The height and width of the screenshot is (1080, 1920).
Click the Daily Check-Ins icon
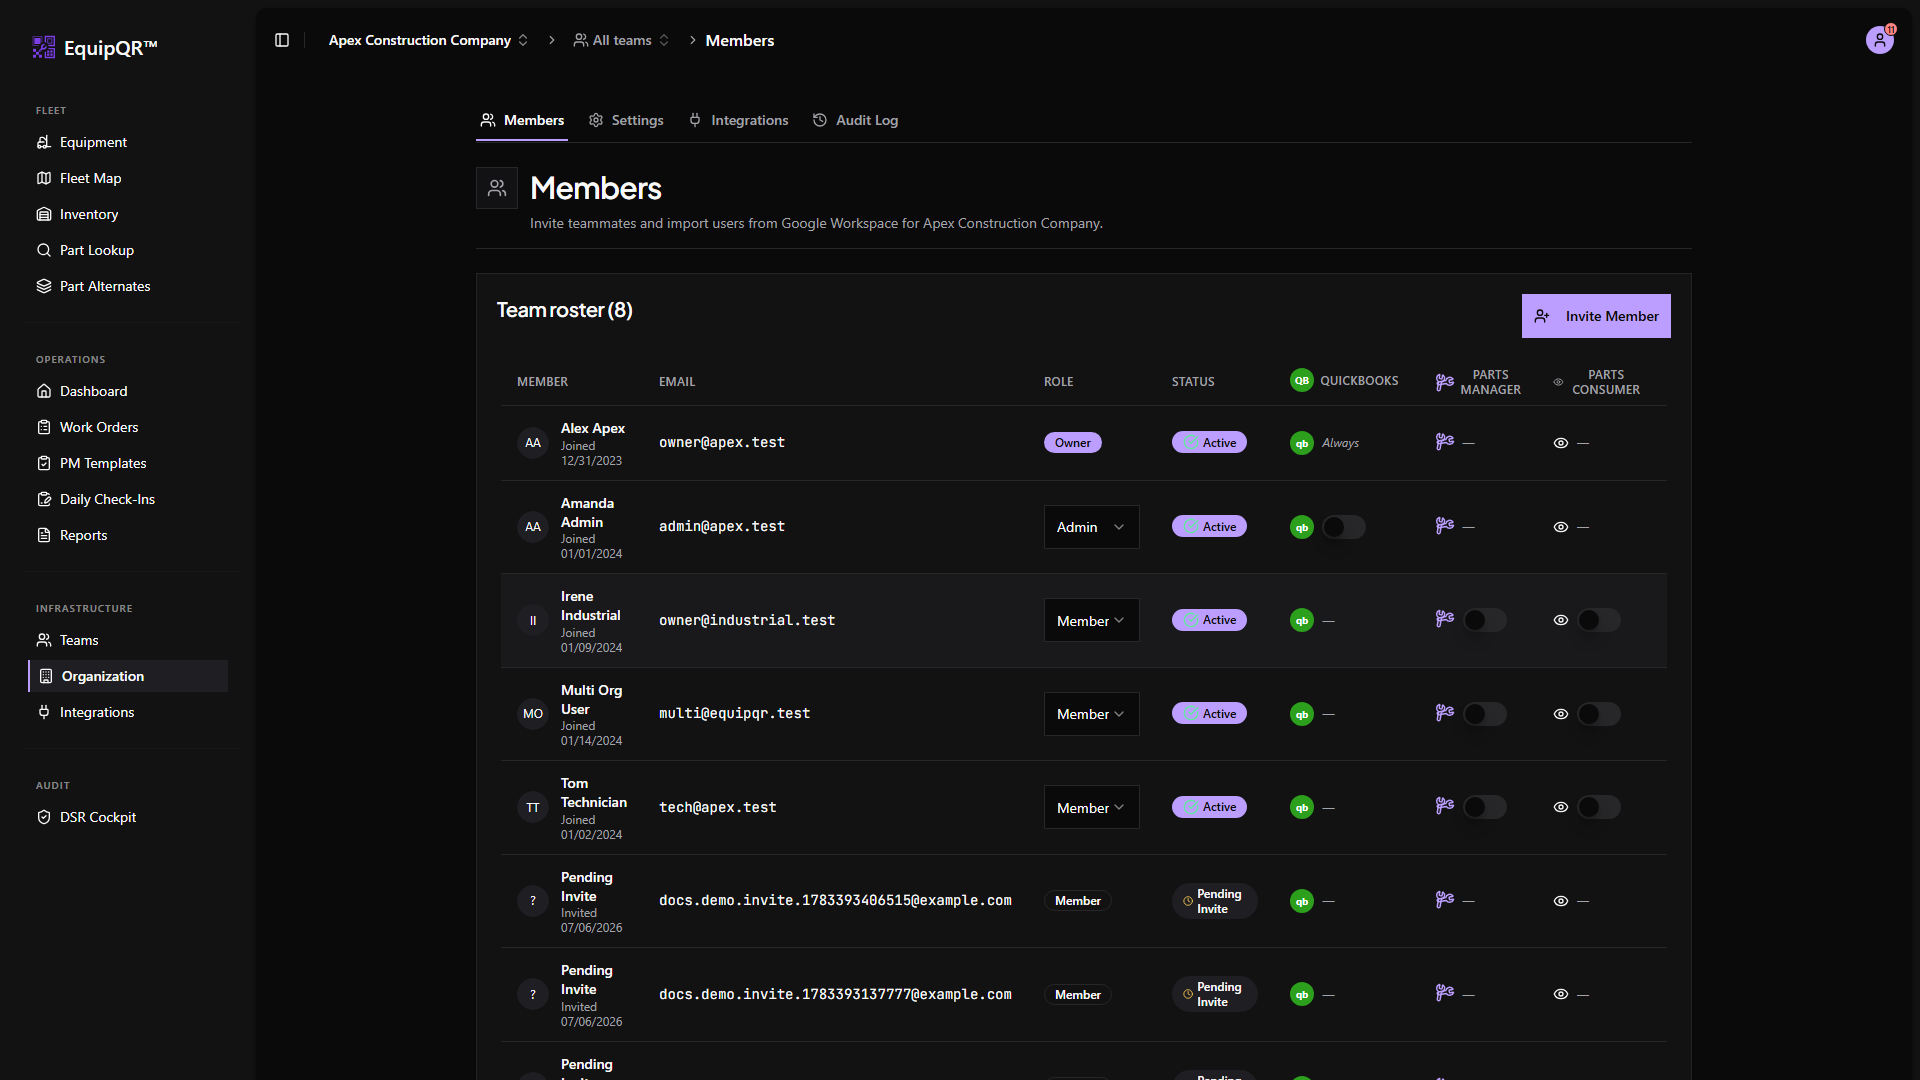[44, 499]
